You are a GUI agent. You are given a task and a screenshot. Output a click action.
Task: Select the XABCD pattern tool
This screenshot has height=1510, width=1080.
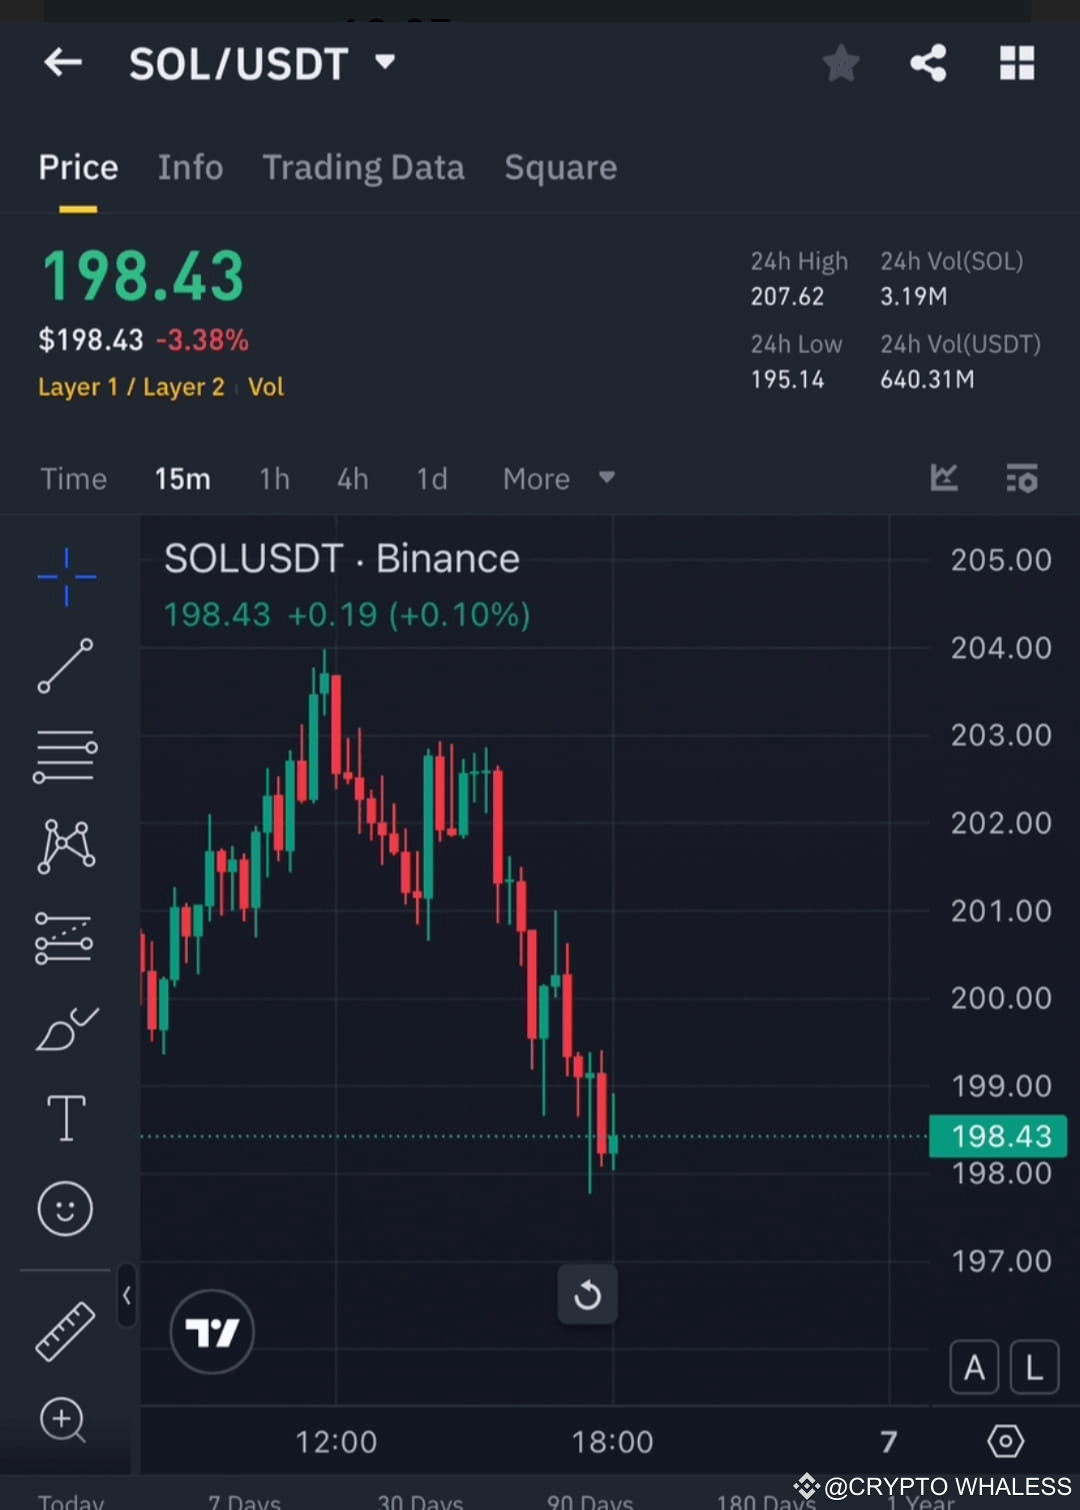click(65, 845)
